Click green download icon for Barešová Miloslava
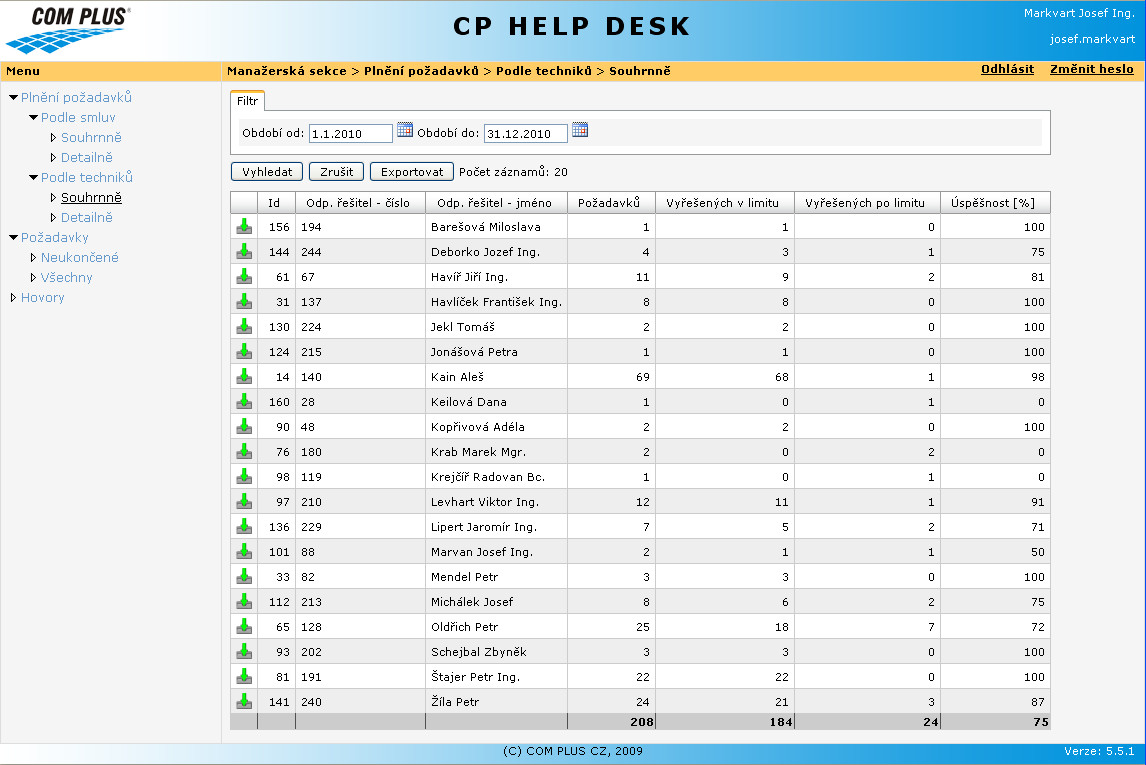This screenshot has width=1146, height=765. click(x=244, y=227)
